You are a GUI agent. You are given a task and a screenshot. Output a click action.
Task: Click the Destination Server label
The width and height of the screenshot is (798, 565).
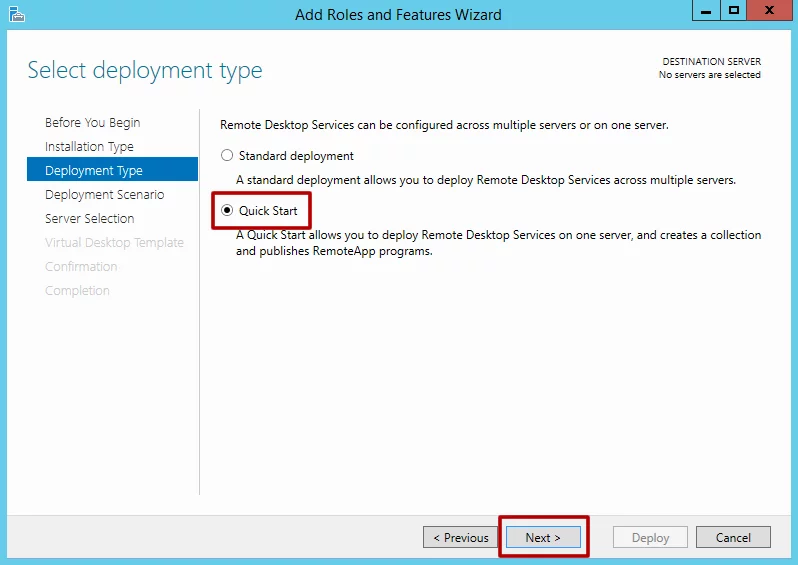point(711,62)
